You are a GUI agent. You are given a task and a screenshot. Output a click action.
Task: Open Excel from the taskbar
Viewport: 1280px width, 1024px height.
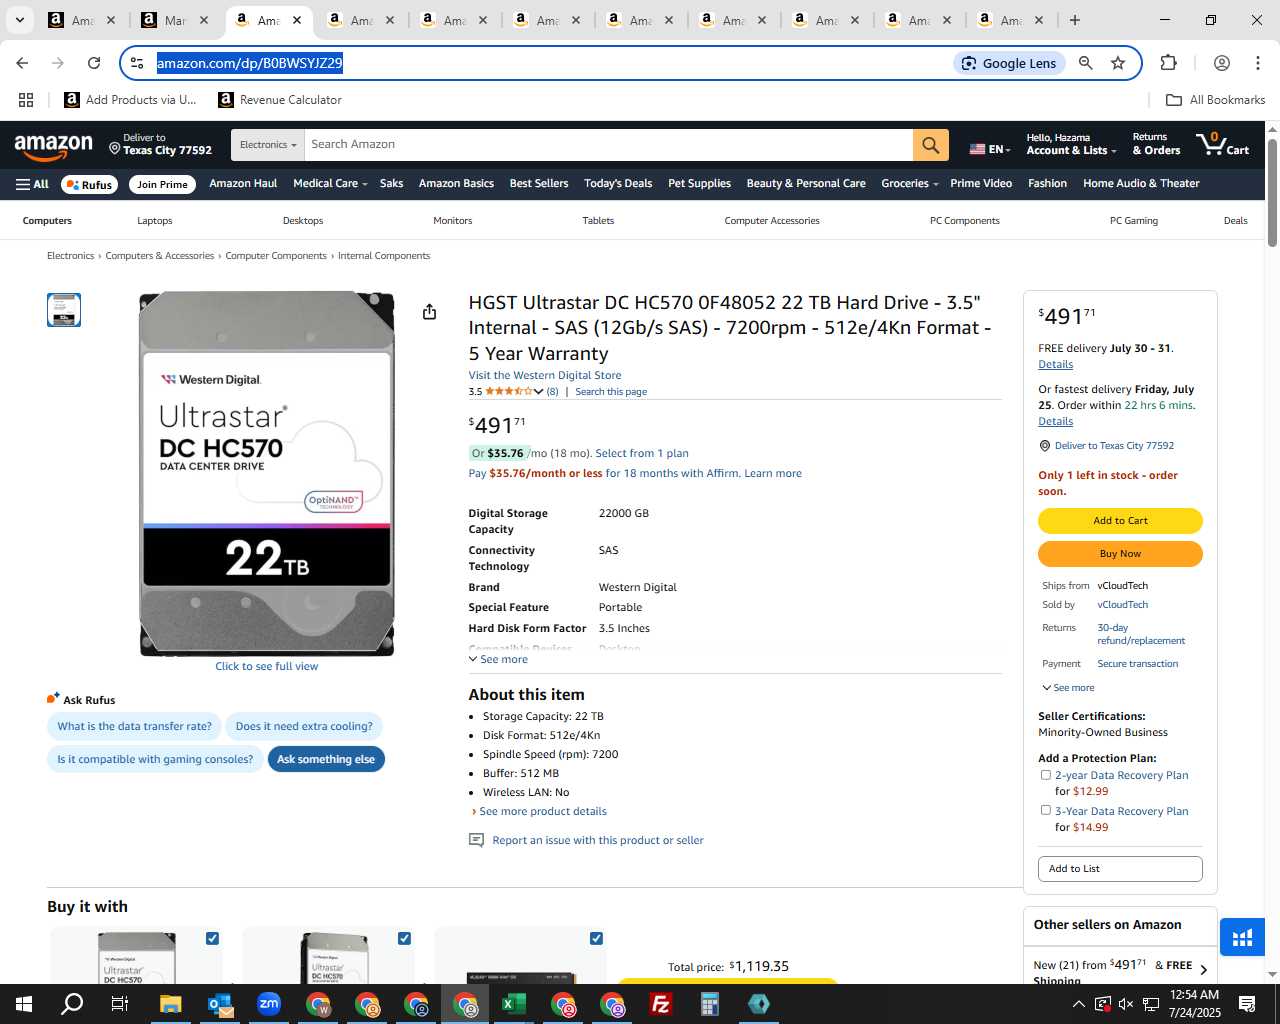pyautogui.click(x=513, y=1004)
